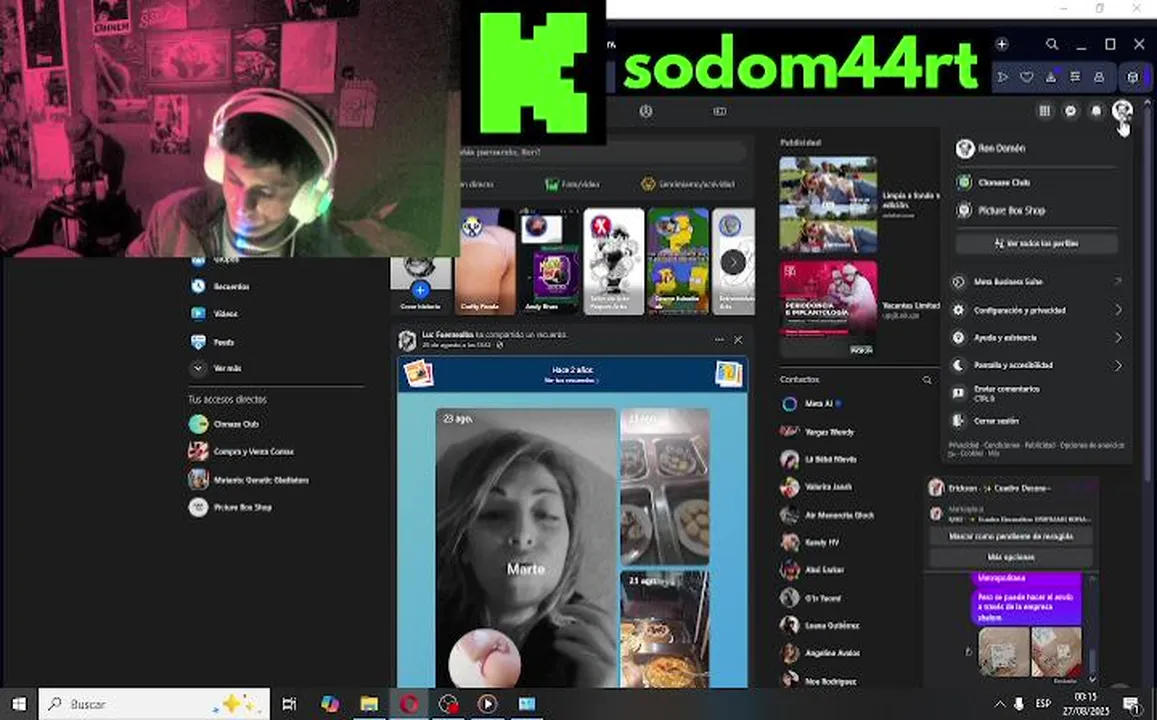Open the Ver tus recuerdos link
This screenshot has height=720, width=1157.
(x=570, y=380)
